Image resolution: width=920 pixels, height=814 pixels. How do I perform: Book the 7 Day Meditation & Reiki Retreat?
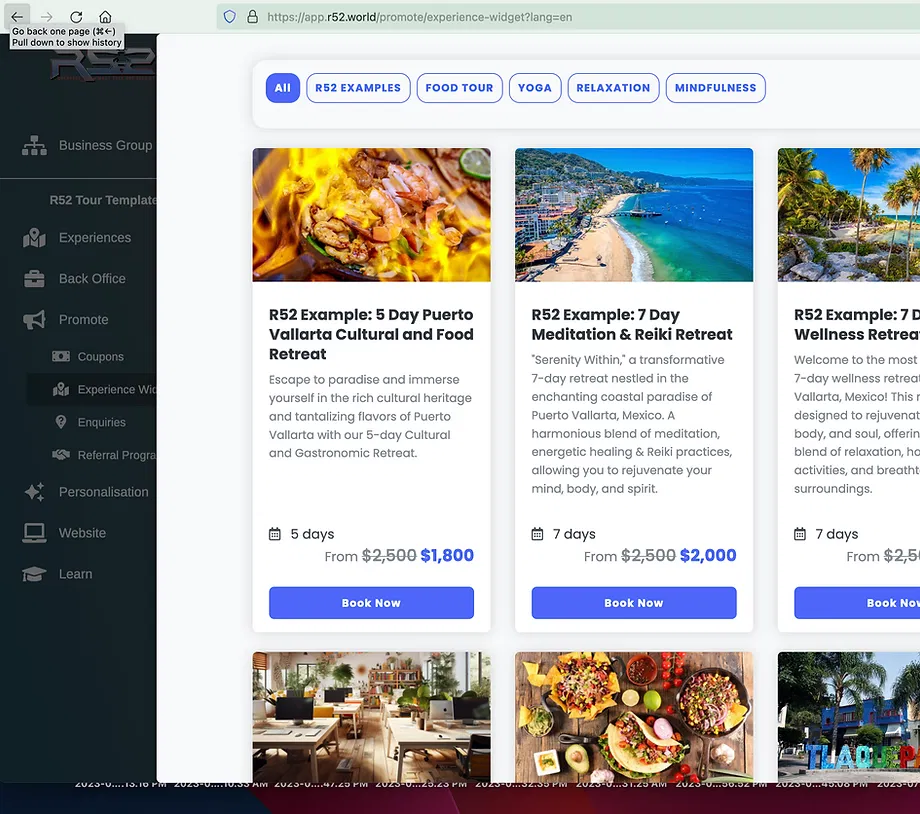coord(633,603)
